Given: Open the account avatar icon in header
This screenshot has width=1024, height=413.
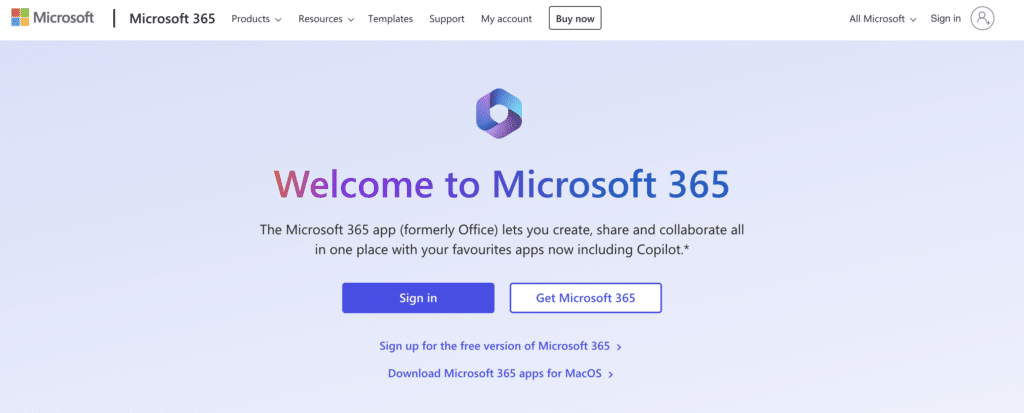Looking at the screenshot, I should coord(982,18).
